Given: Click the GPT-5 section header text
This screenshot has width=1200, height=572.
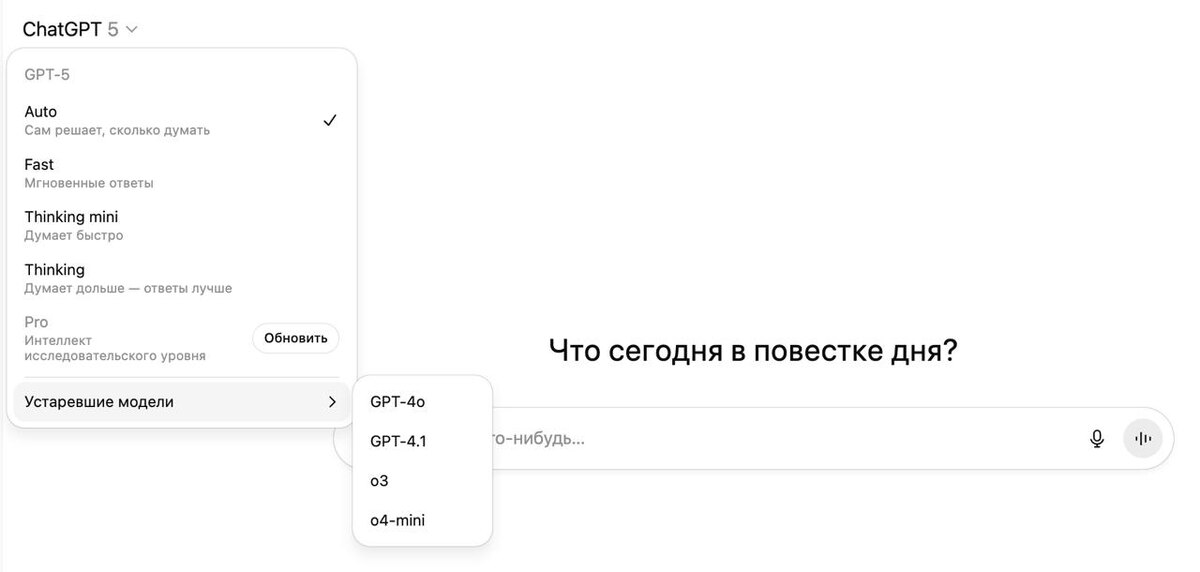Looking at the screenshot, I should click(x=47, y=74).
